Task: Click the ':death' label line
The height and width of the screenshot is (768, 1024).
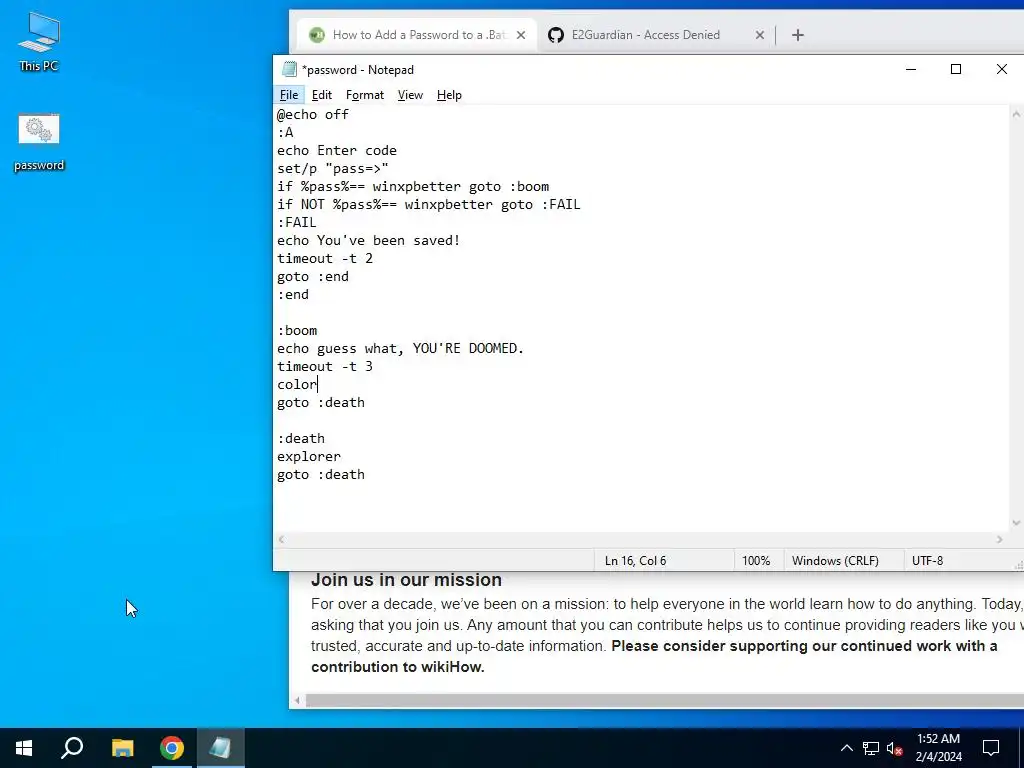Action: [301, 438]
